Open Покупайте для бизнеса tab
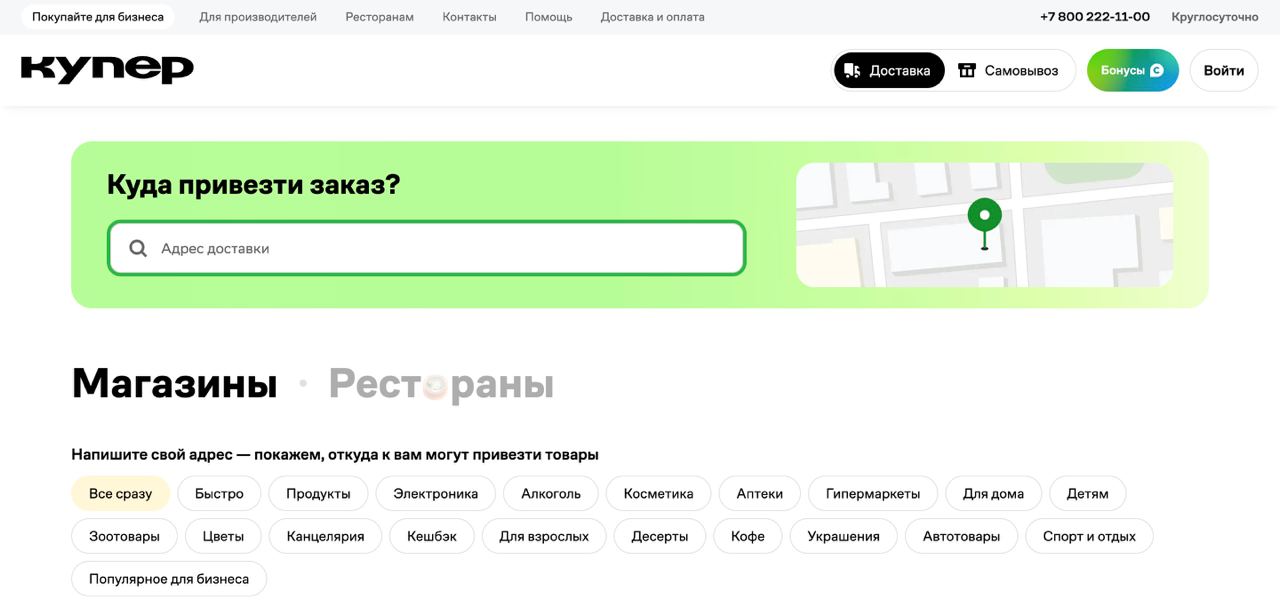 98,17
